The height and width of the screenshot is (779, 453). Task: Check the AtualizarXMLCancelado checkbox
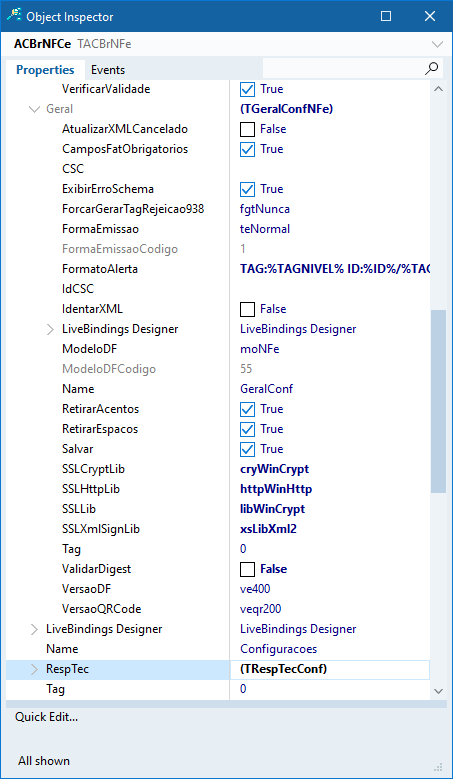[247, 130]
